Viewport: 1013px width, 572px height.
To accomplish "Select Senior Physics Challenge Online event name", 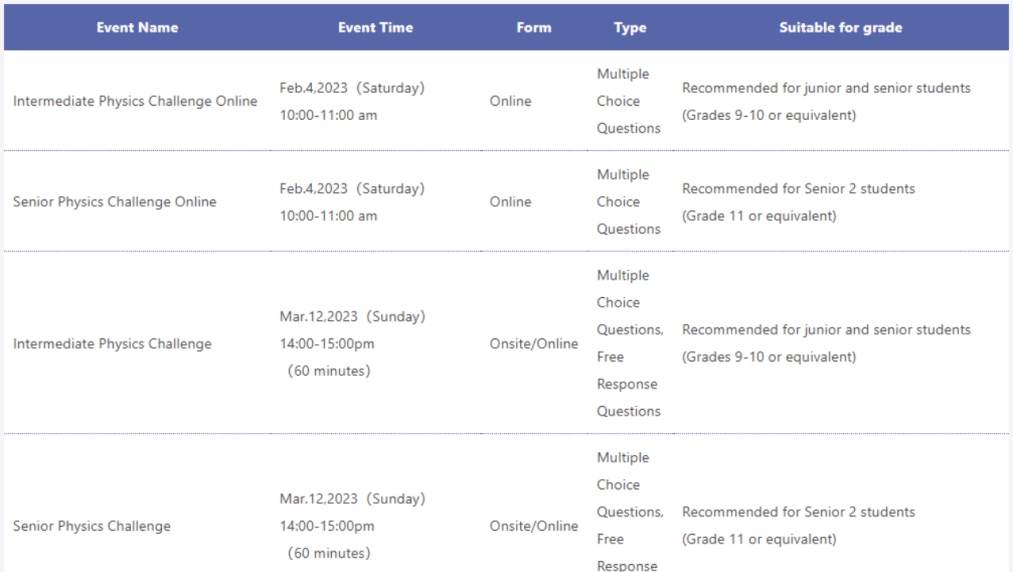I will [x=114, y=202].
